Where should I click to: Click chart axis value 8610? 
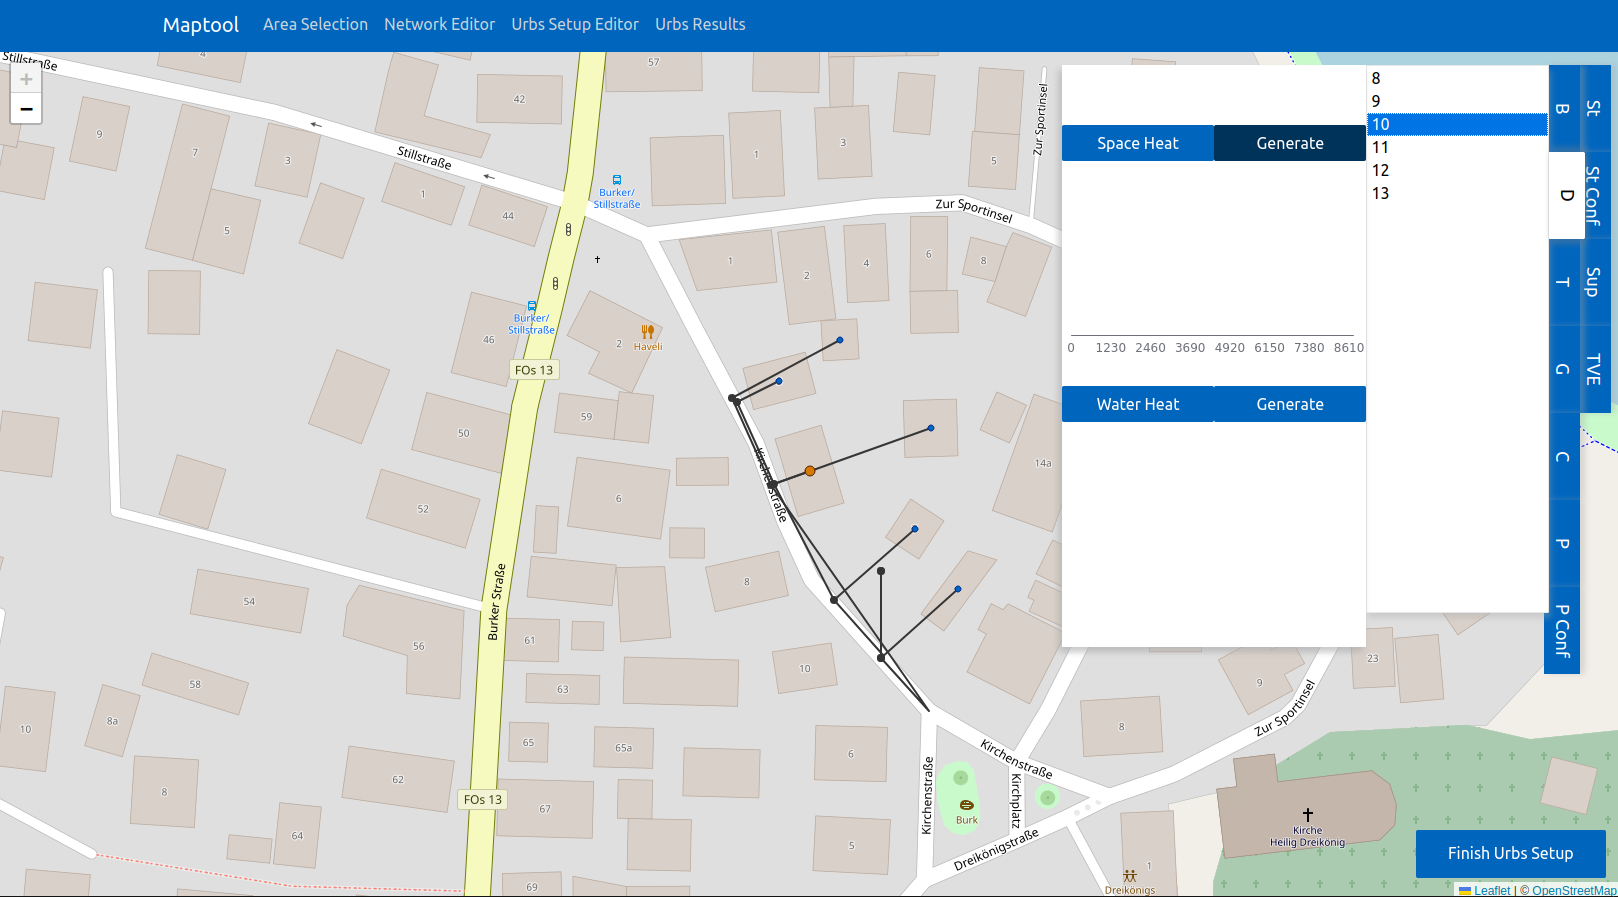coord(1349,348)
